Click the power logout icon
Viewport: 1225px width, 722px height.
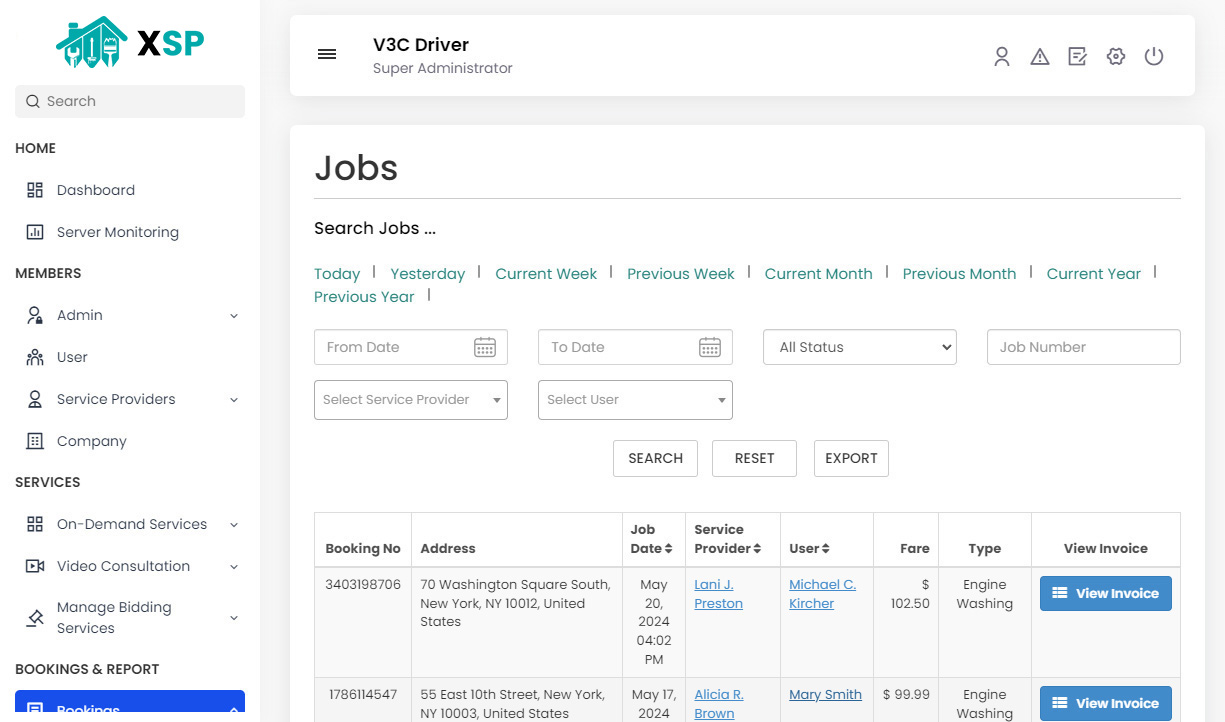click(1154, 57)
